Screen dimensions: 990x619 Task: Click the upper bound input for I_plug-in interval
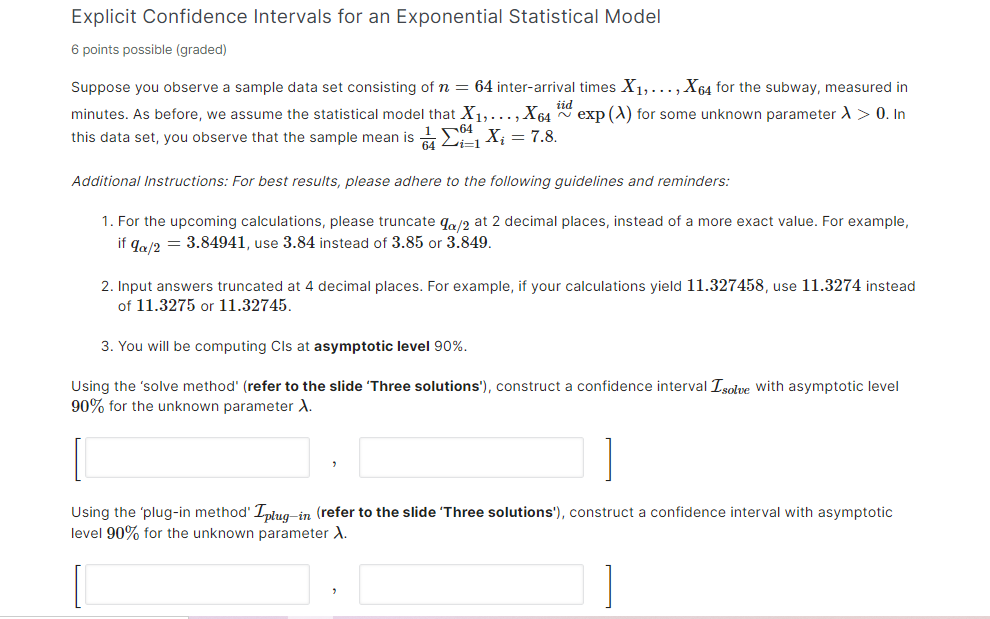[470, 584]
